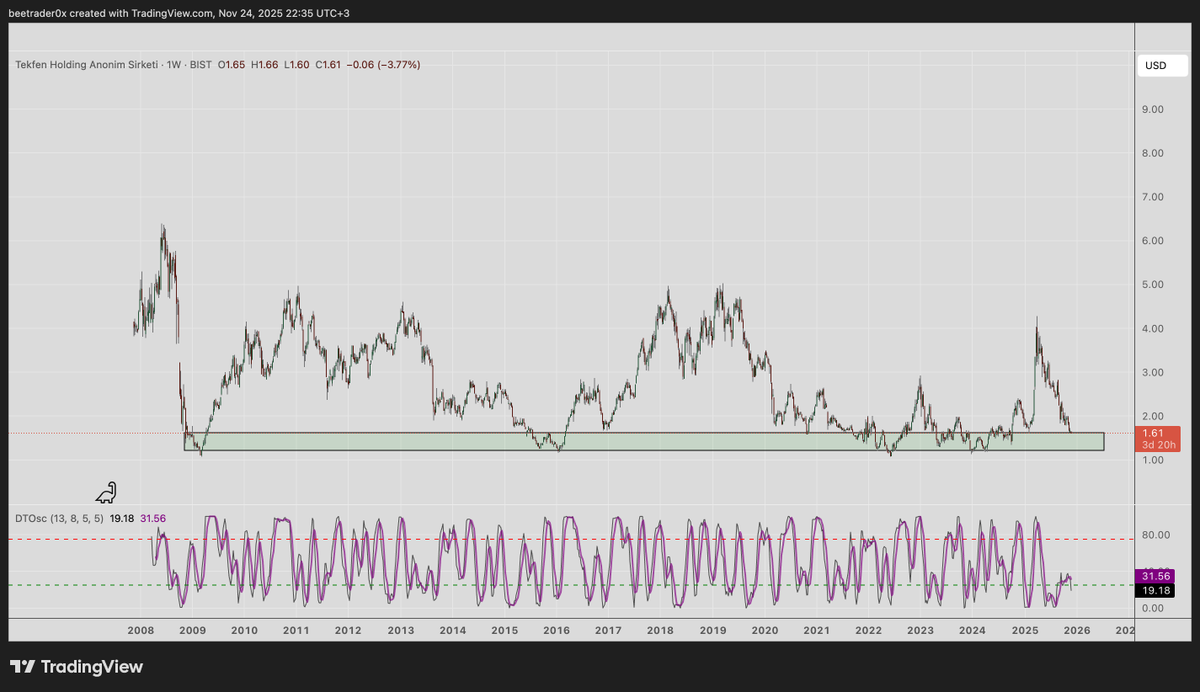Click the high value H1.66
This screenshot has height=692, width=1200.
pyautogui.click(x=264, y=65)
